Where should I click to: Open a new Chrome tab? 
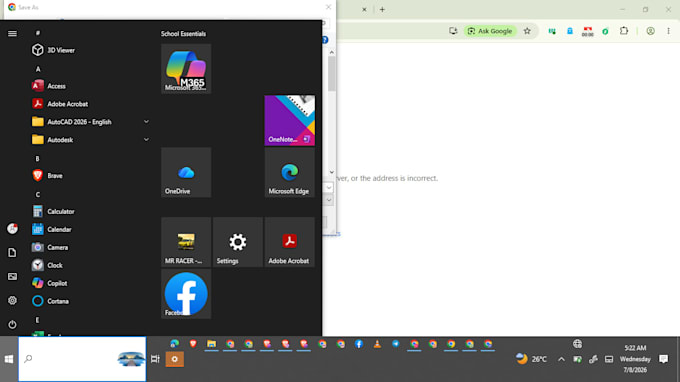tap(382, 9)
